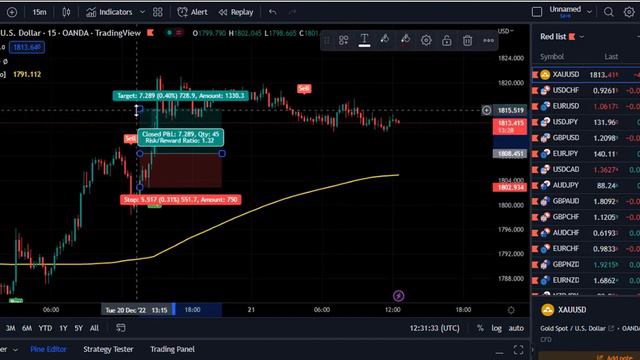This screenshot has height=360, width=640.
Task: Open the quick search magnifier
Action: click(x=609, y=12)
